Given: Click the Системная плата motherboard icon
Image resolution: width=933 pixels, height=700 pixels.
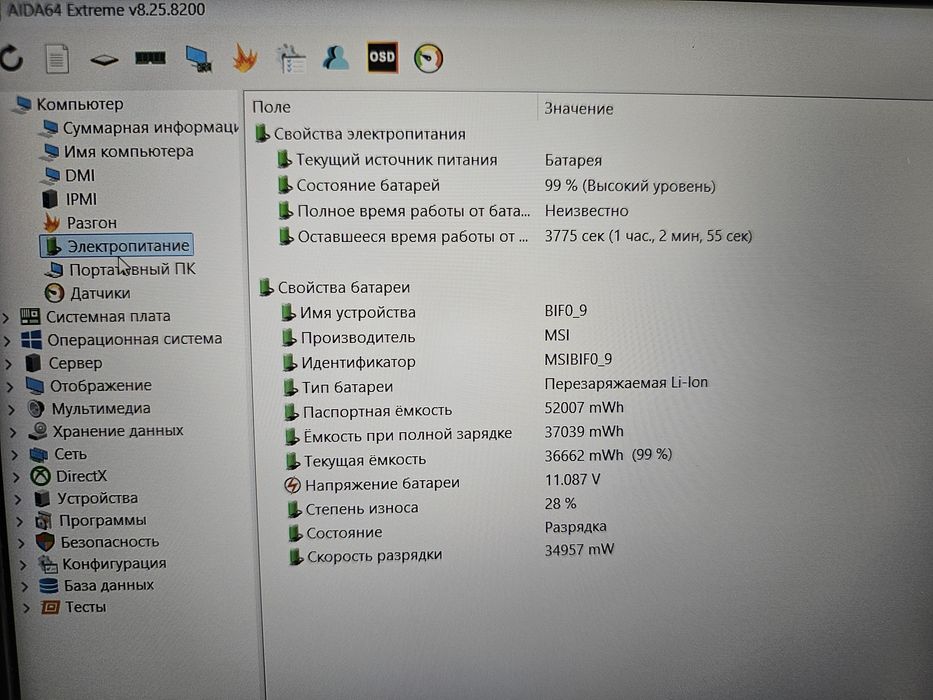Looking at the screenshot, I should pos(30,316).
